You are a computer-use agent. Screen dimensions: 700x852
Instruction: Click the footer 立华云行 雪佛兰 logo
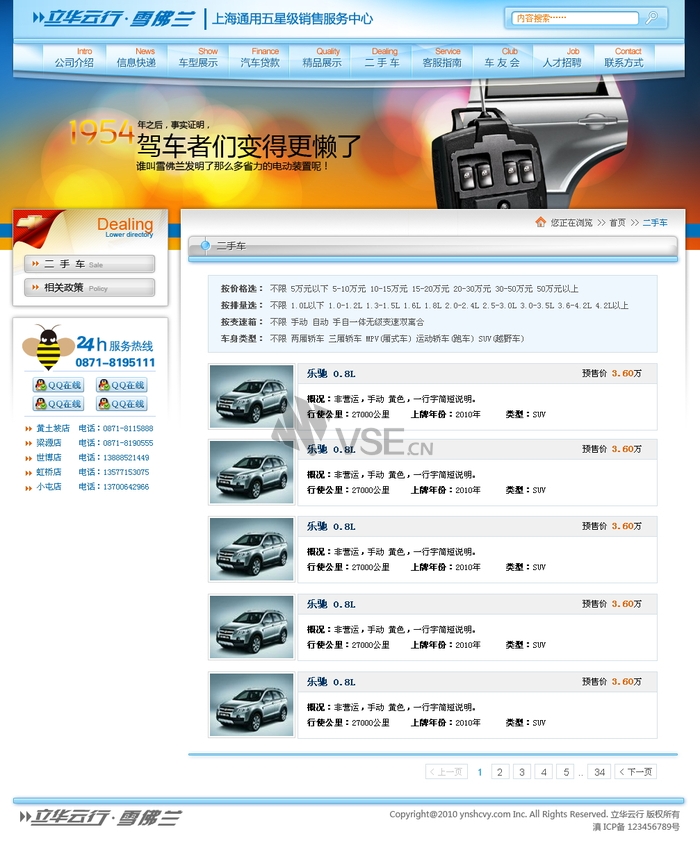[100, 817]
